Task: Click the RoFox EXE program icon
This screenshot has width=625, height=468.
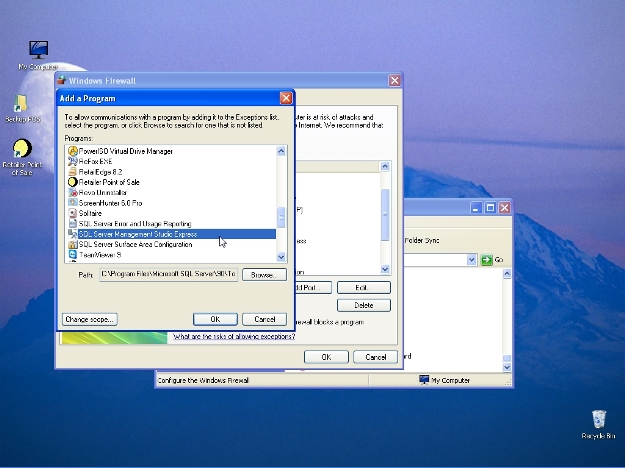Action: (73, 161)
